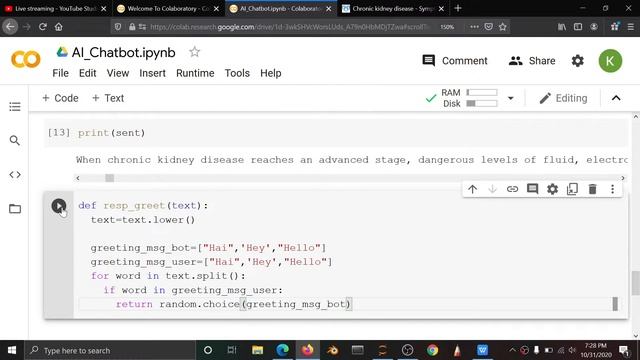The image size is (640, 360).
Task: Move cell down with arrow icon
Action: tap(492, 189)
